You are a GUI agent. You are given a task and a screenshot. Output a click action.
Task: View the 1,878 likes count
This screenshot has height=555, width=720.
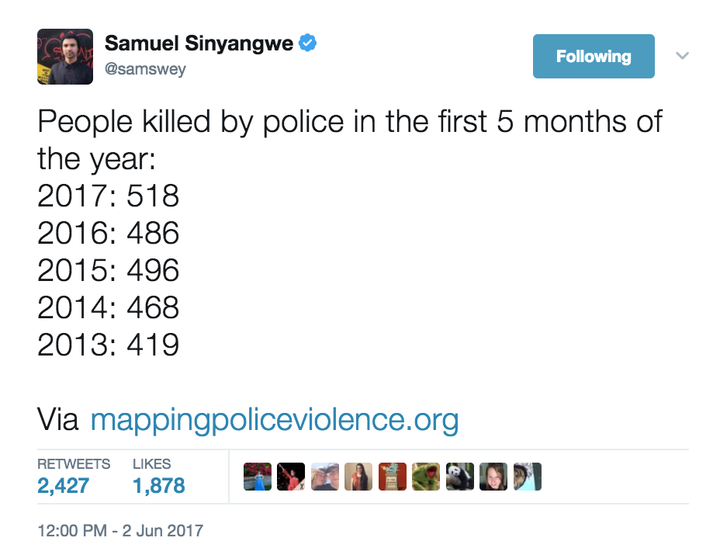pyautogui.click(x=158, y=486)
